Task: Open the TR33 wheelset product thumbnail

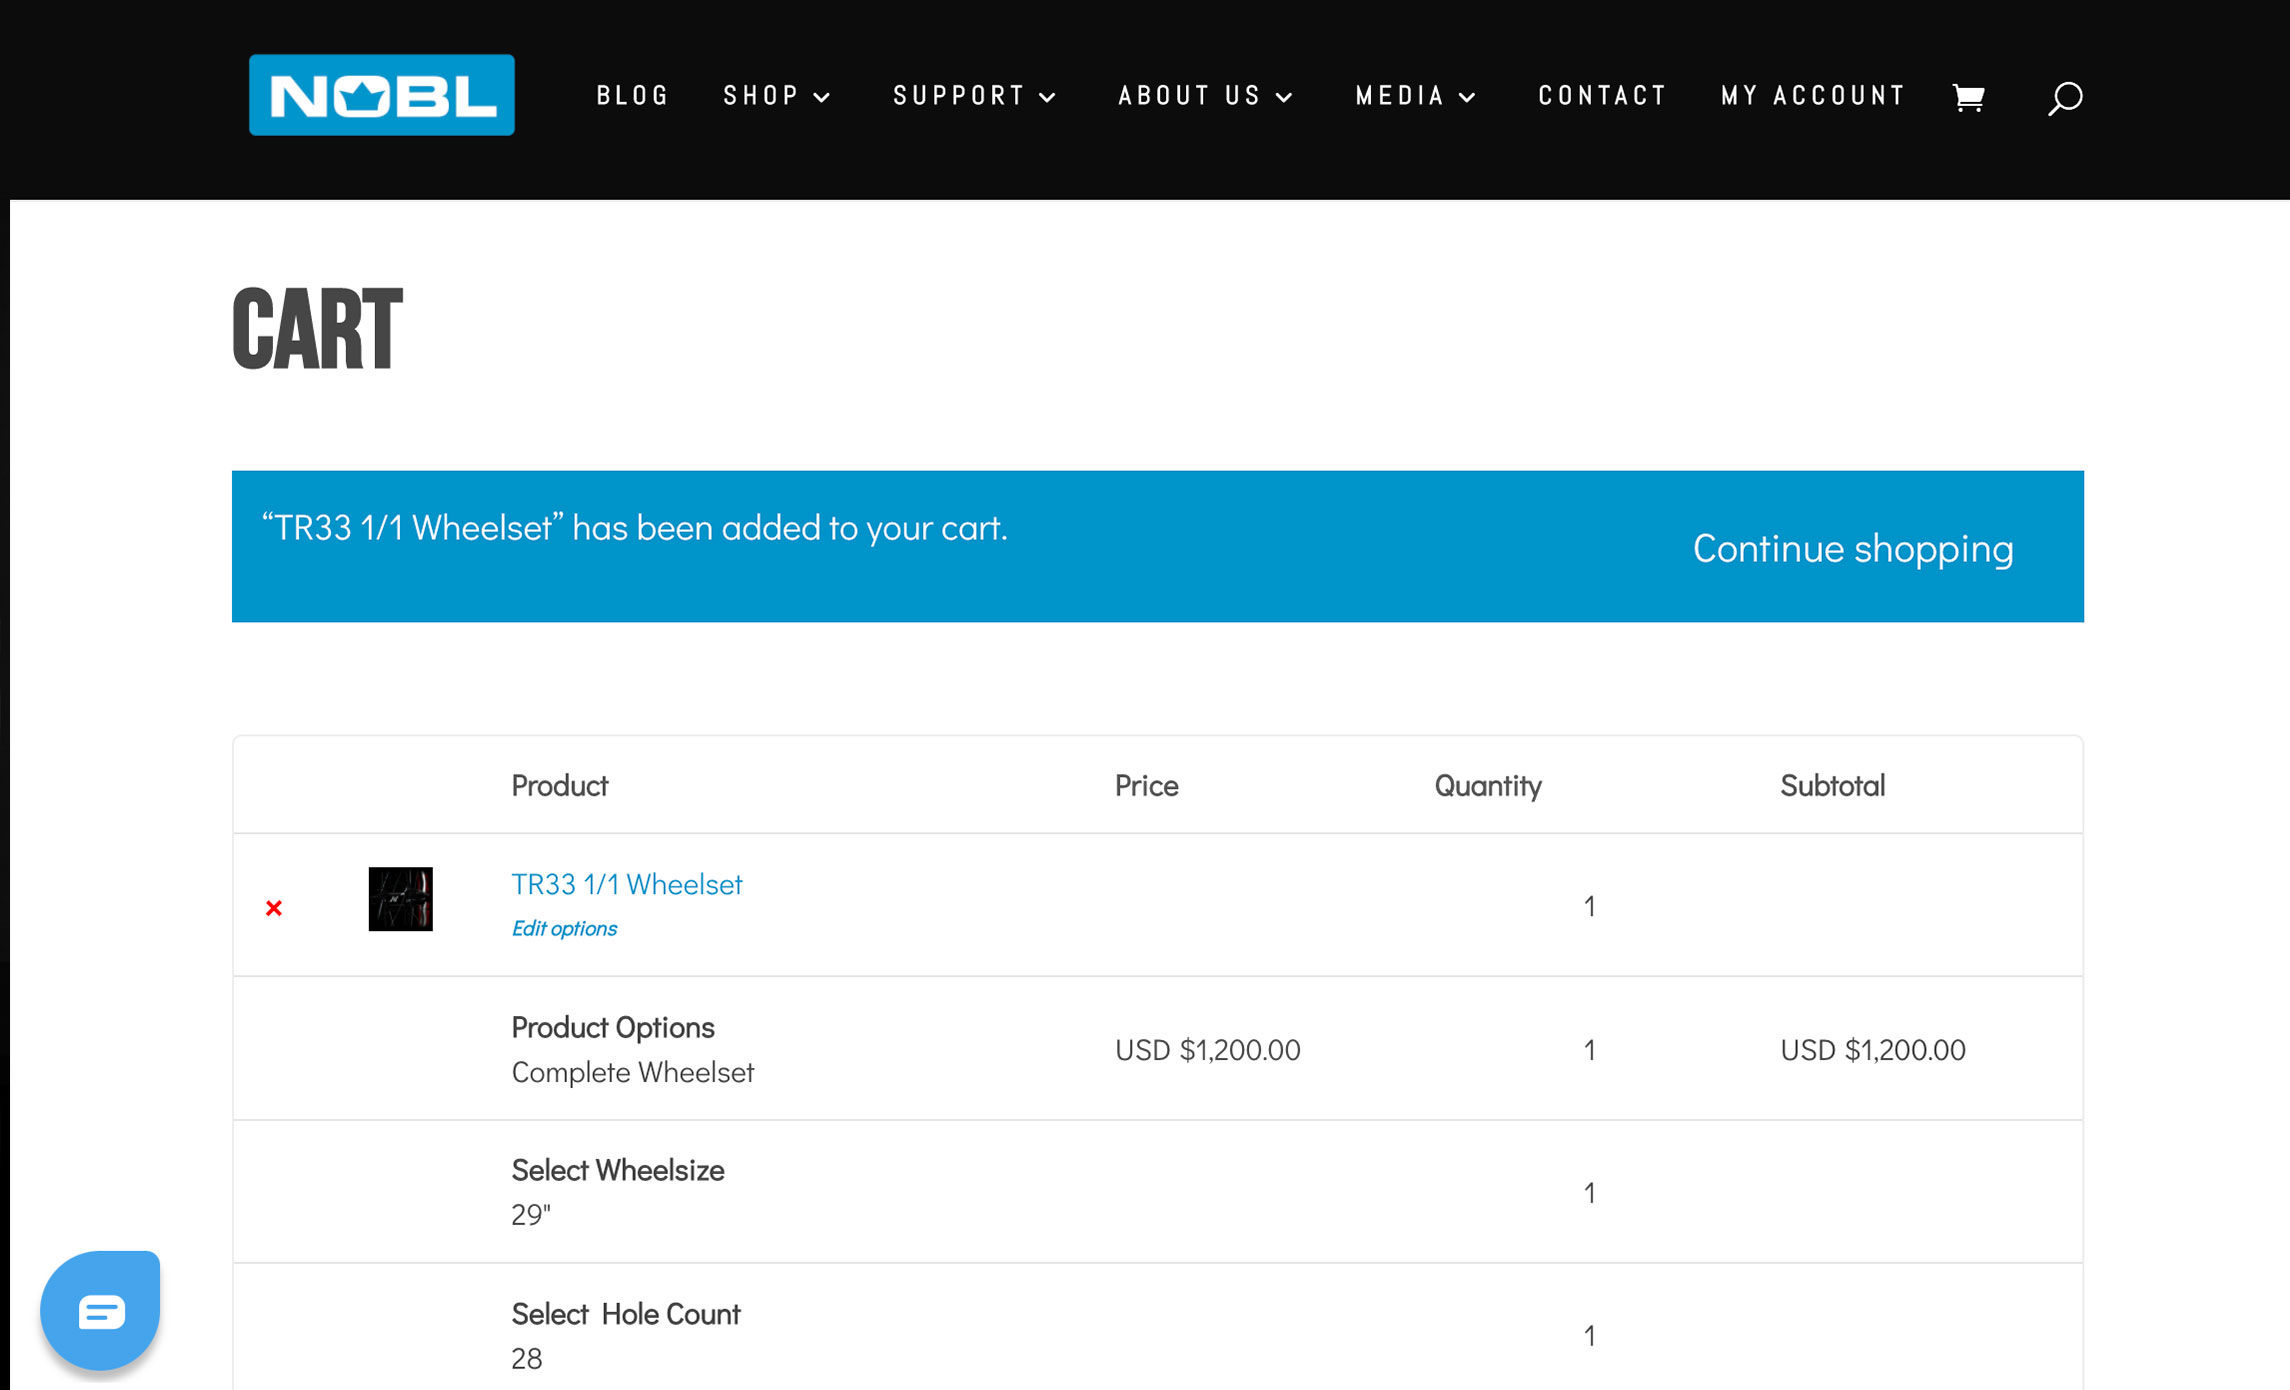Action: pyautogui.click(x=400, y=899)
